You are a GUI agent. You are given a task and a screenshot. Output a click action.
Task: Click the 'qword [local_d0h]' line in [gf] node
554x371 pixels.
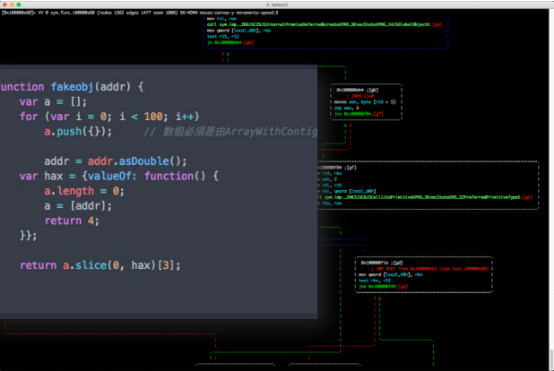point(347,191)
